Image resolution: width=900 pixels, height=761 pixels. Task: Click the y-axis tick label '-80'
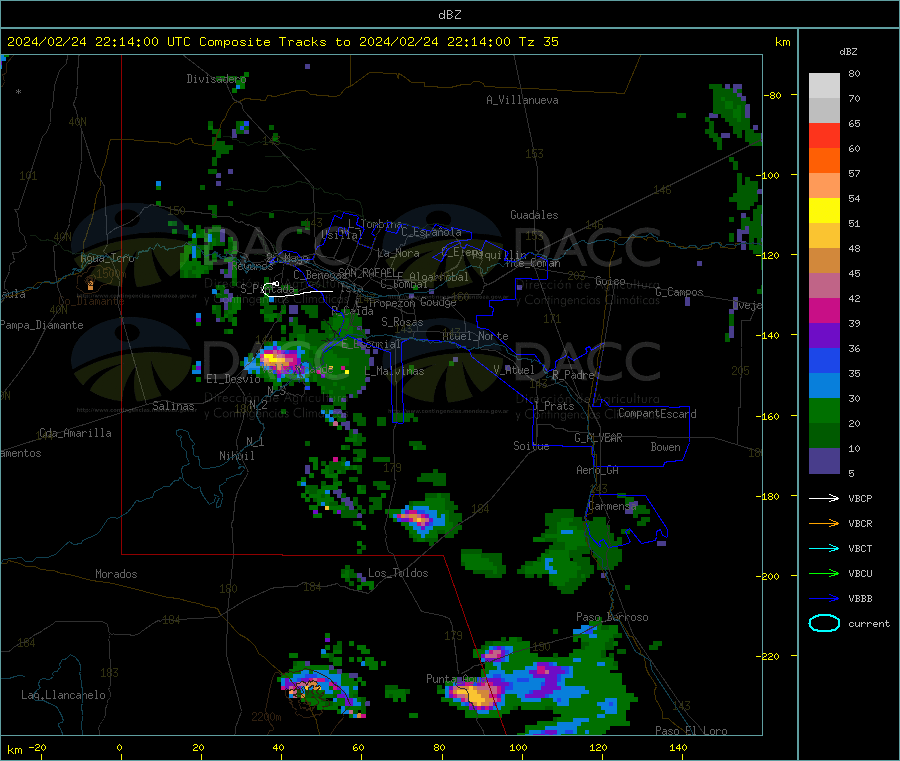pyautogui.click(x=773, y=95)
